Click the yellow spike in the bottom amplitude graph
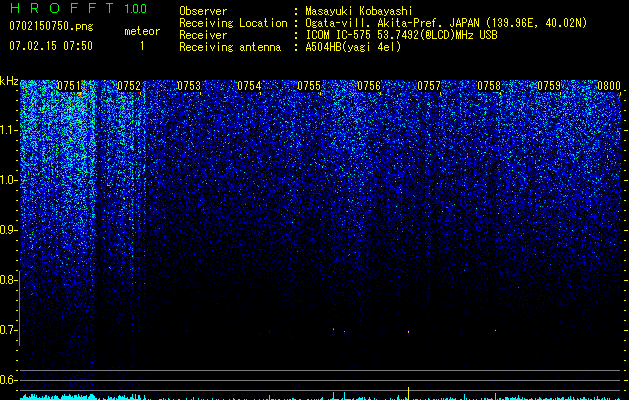The image size is (629, 400). 408,393
